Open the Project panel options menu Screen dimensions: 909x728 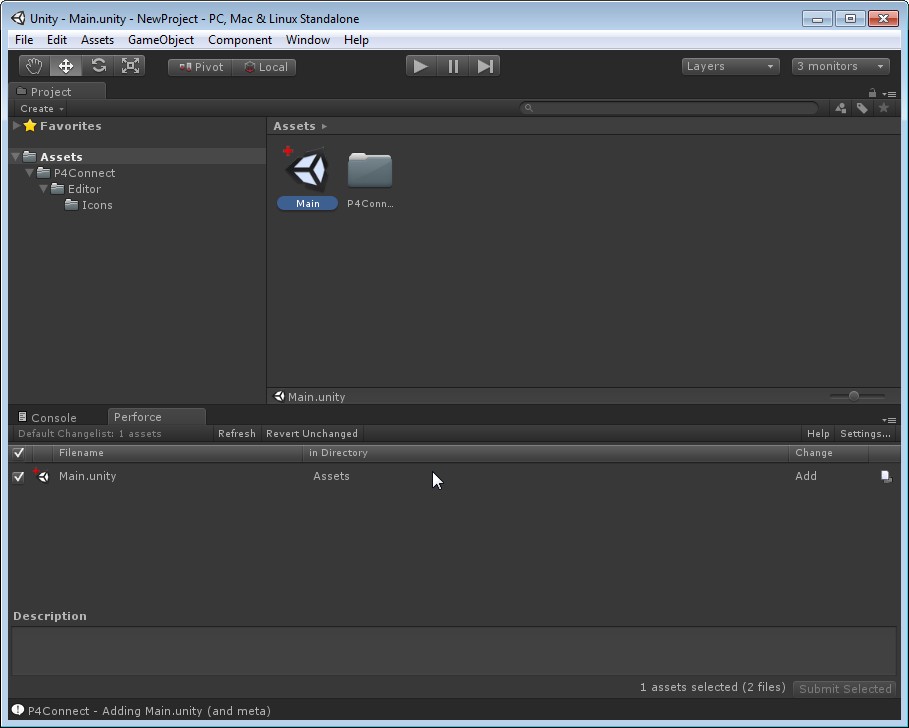[x=889, y=94]
